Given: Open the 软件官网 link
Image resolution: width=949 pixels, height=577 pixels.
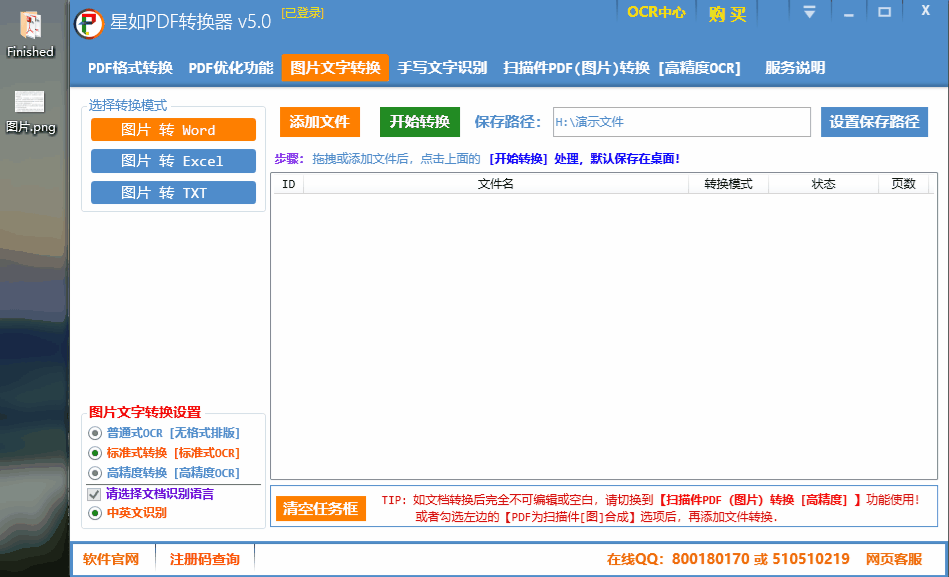Looking at the screenshot, I should click(x=111, y=559).
